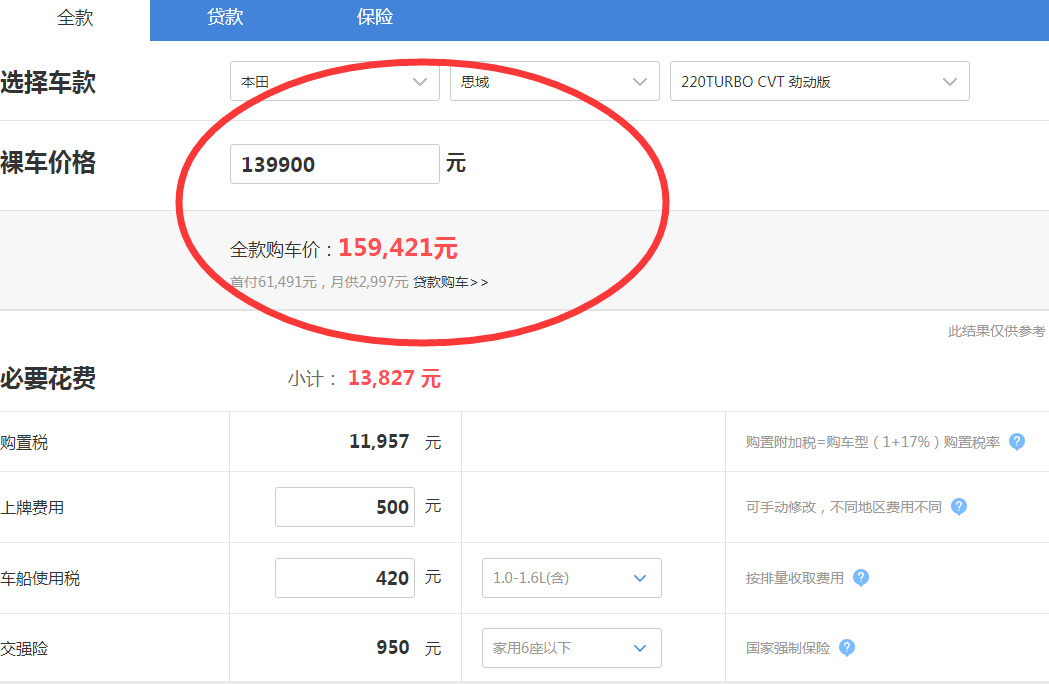Viewport: 1049px width, 684px height.
Task: Click the subtotal 13,827 元
Action: (394, 378)
